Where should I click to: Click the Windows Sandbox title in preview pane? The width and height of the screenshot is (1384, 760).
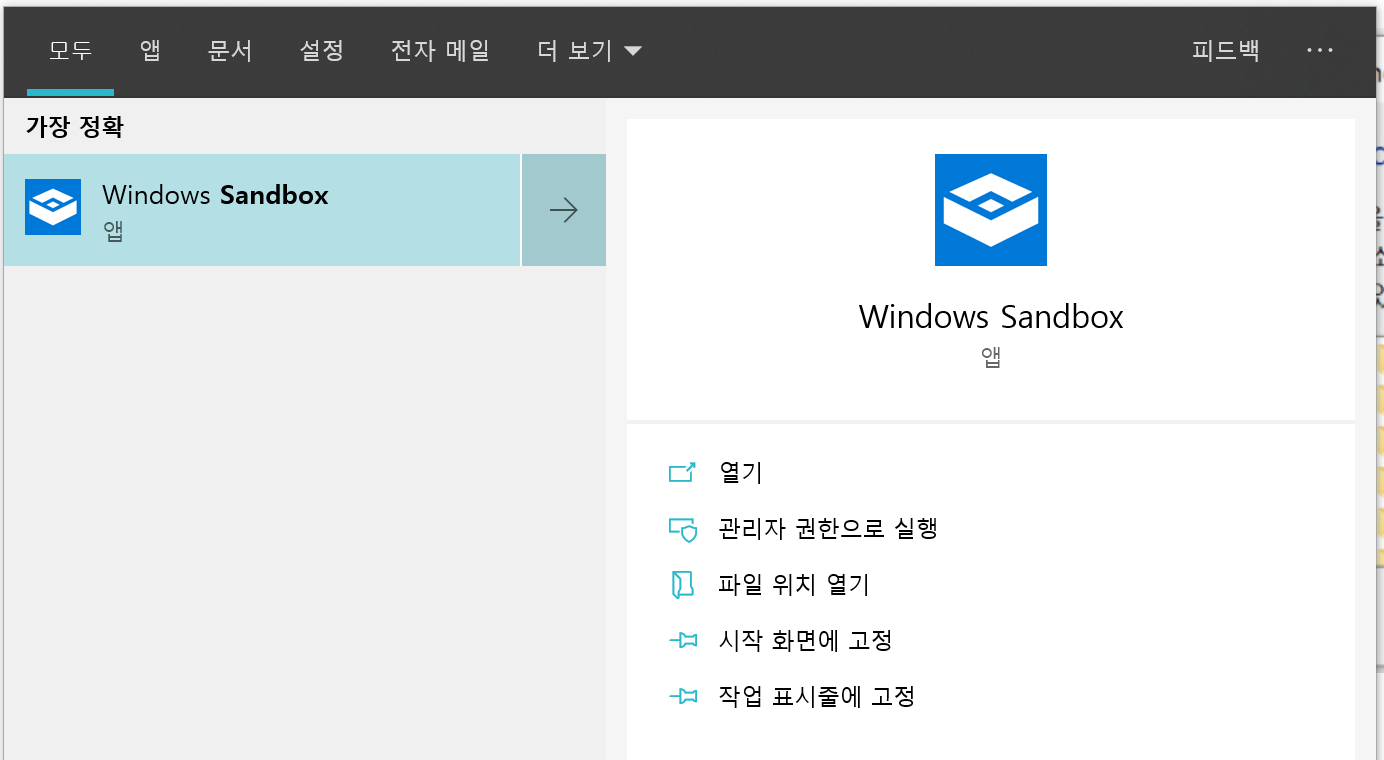point(991,317)
